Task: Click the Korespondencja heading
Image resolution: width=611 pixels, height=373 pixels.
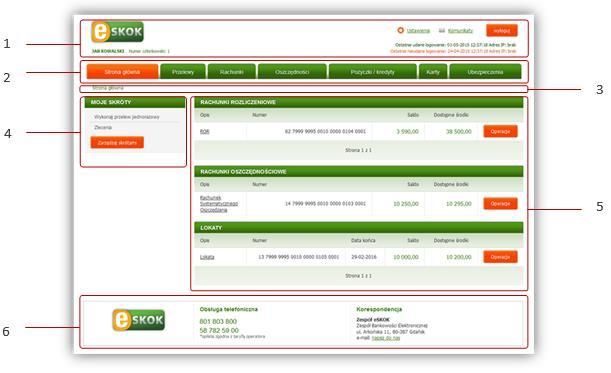Action: [379, 309]
